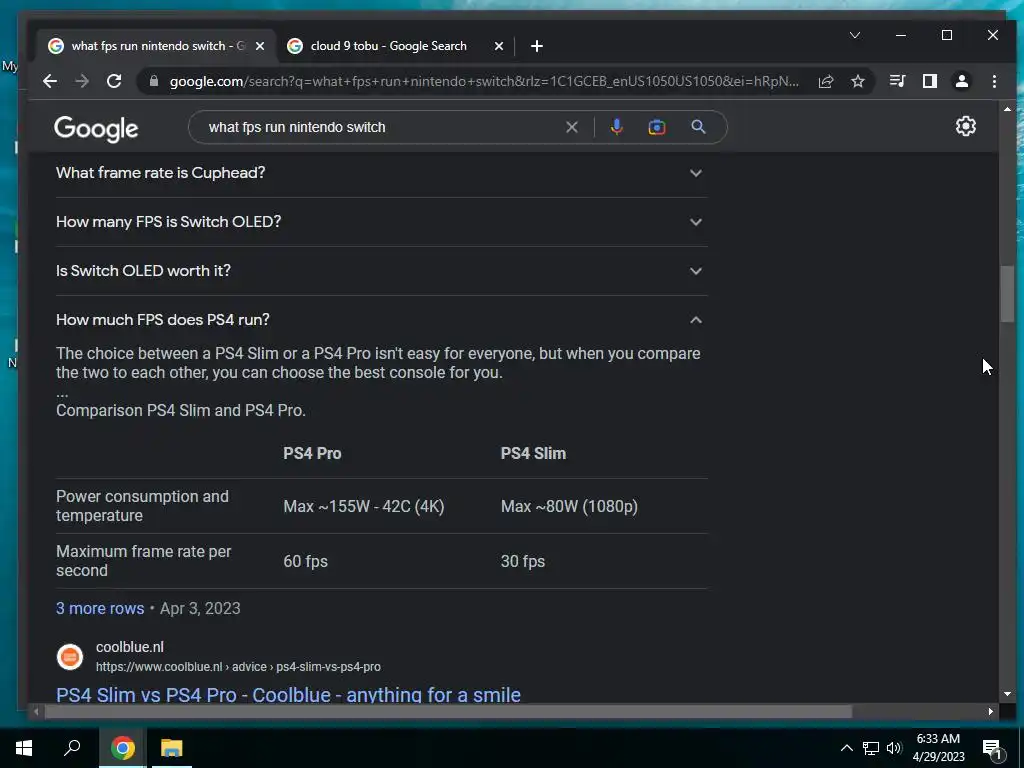Expand 'What frame rate is Cuphead?' question
Viewport: 1024px width, 768px height.
381,173
